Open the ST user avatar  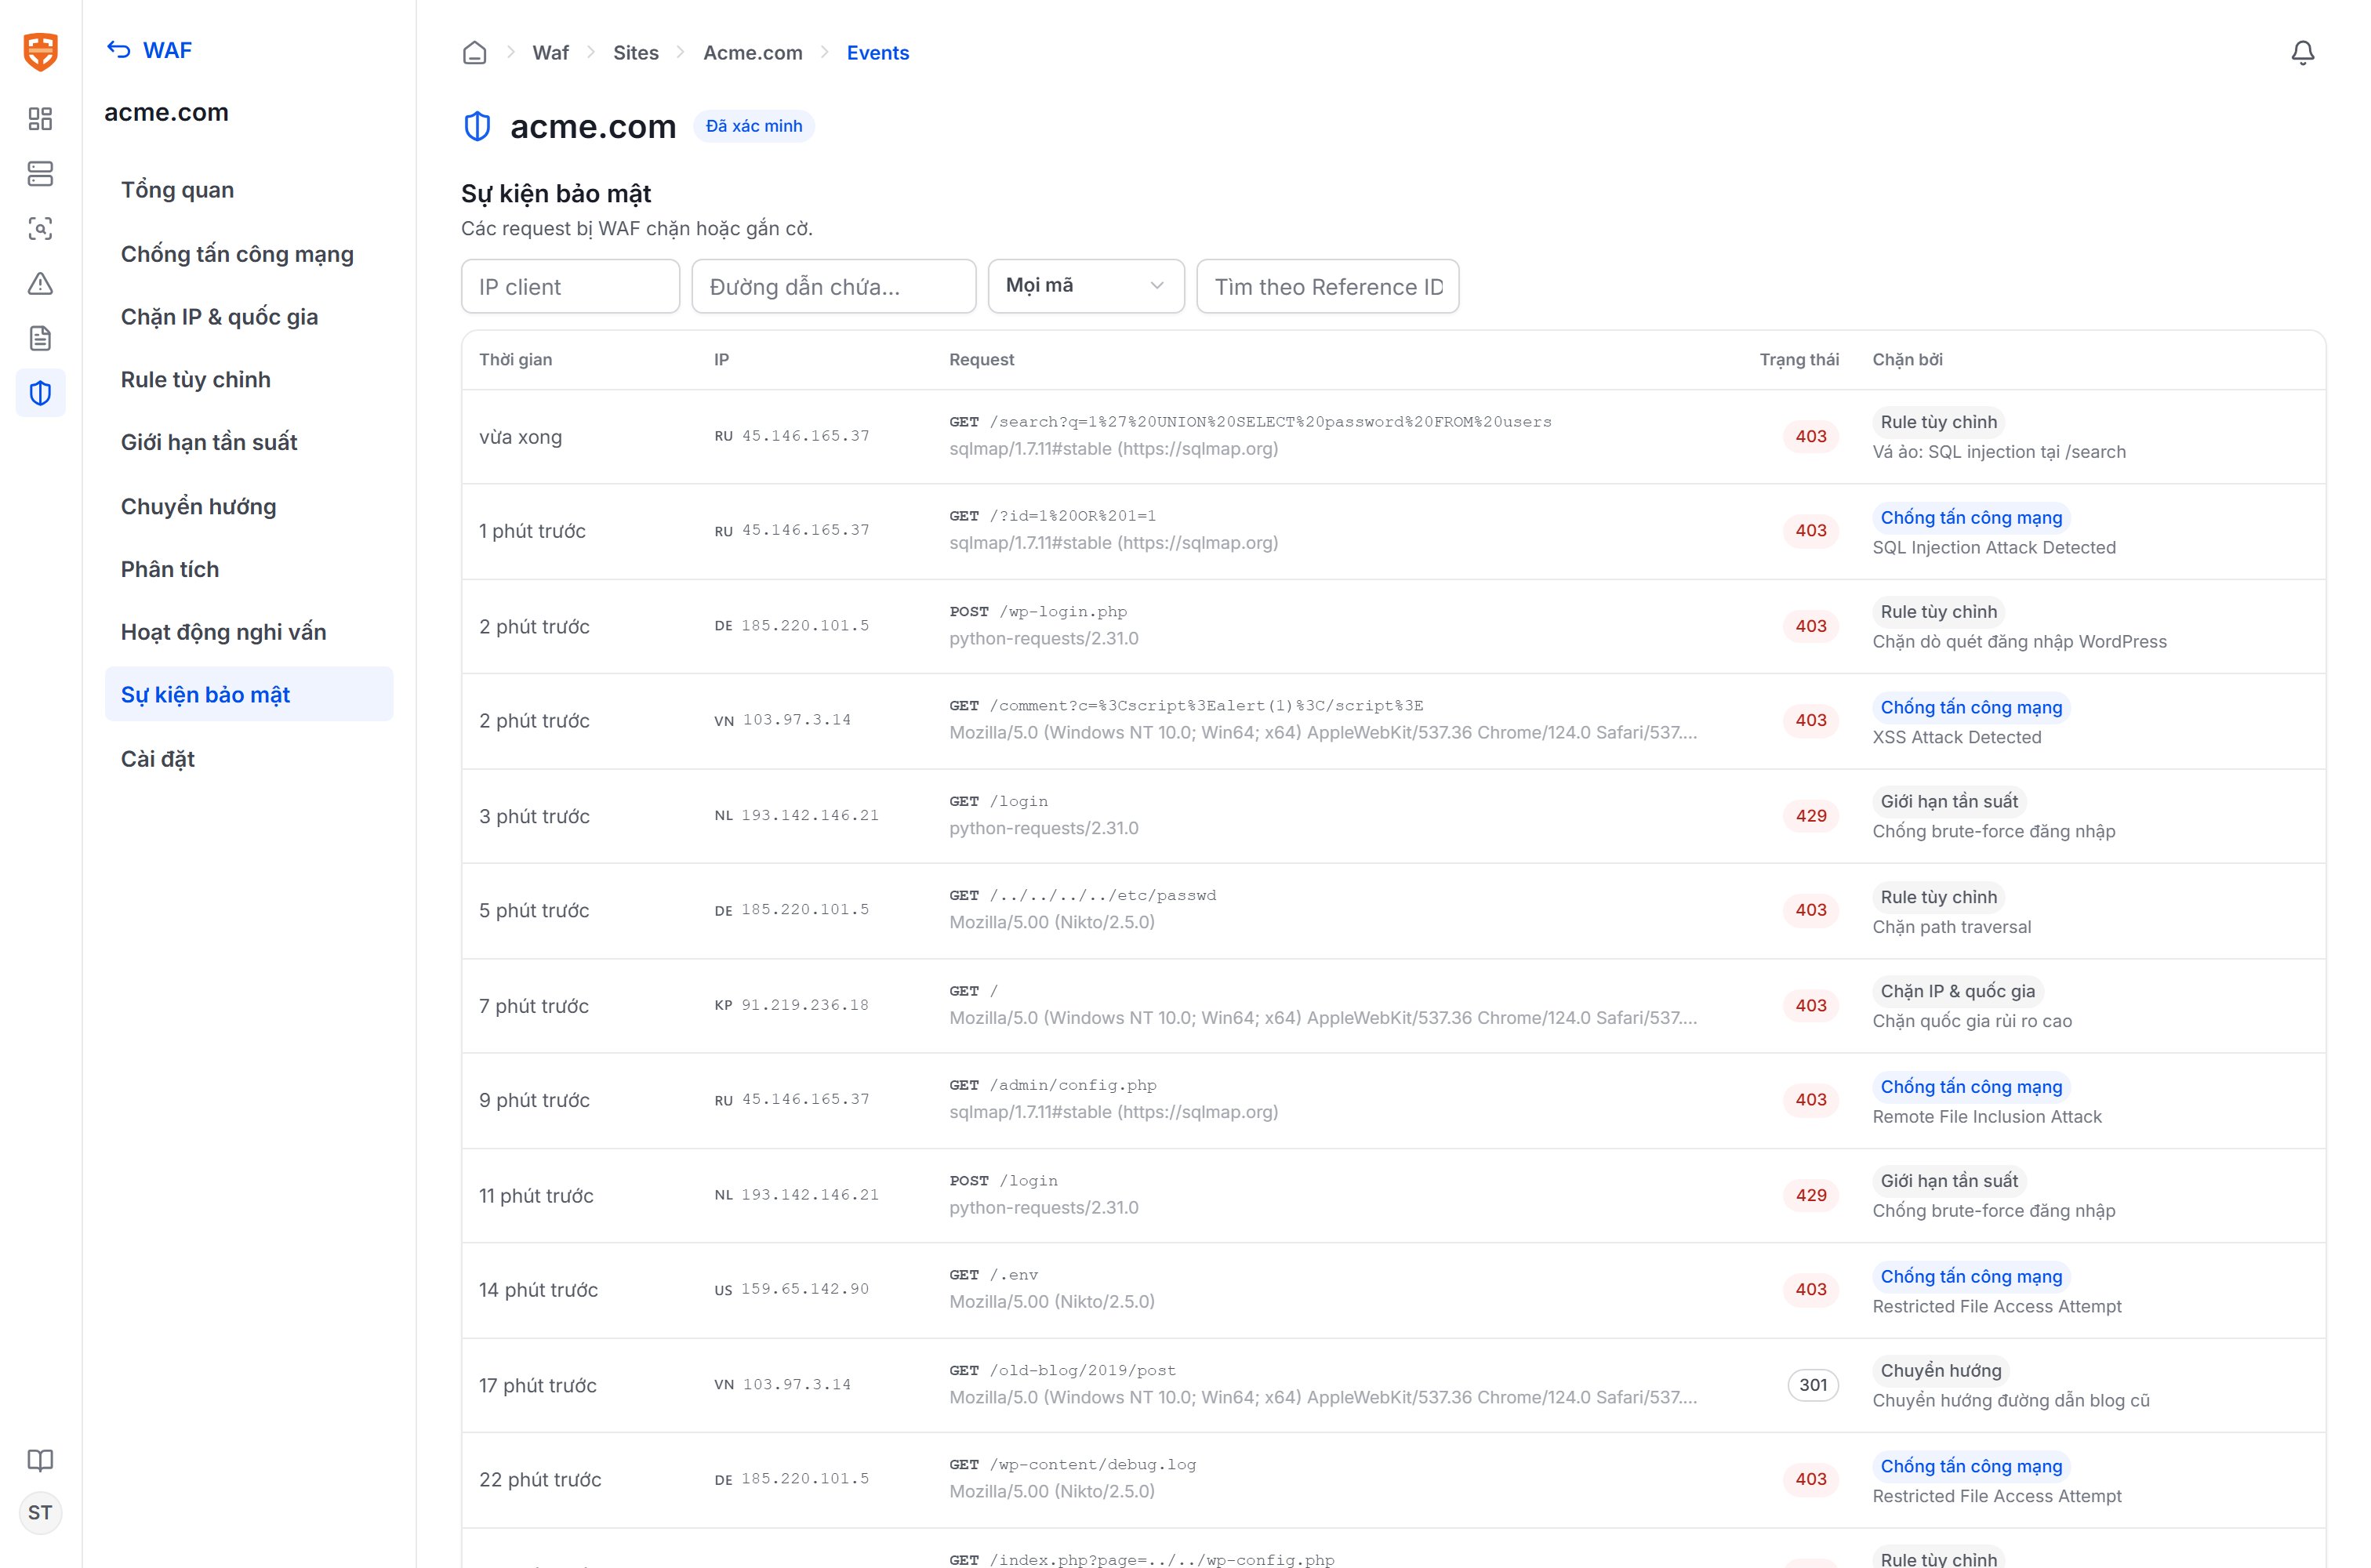point(40,1513)
